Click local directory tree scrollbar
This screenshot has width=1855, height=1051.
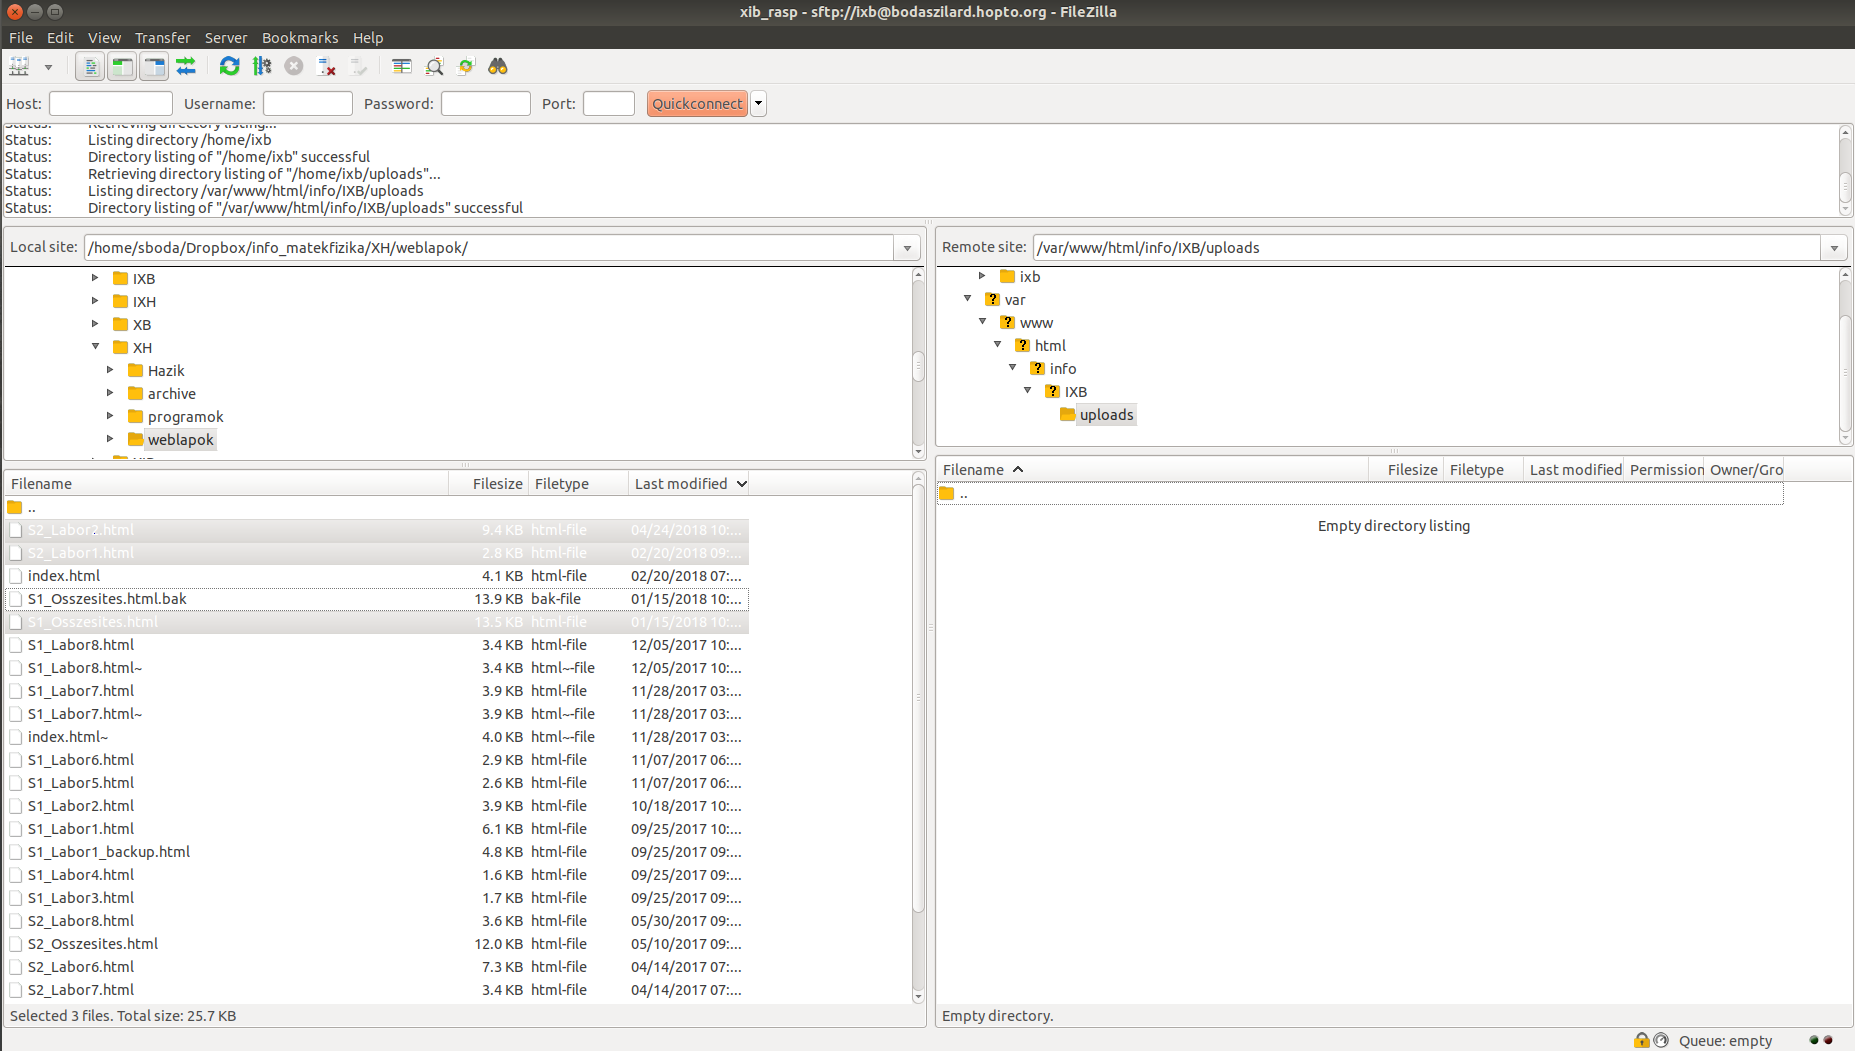918,364
